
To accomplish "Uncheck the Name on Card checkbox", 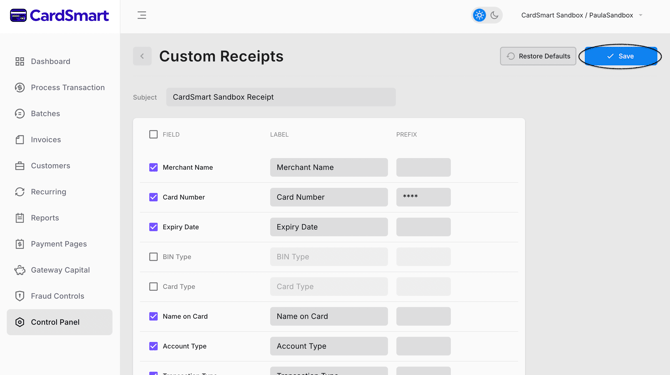I will point(153,316).
